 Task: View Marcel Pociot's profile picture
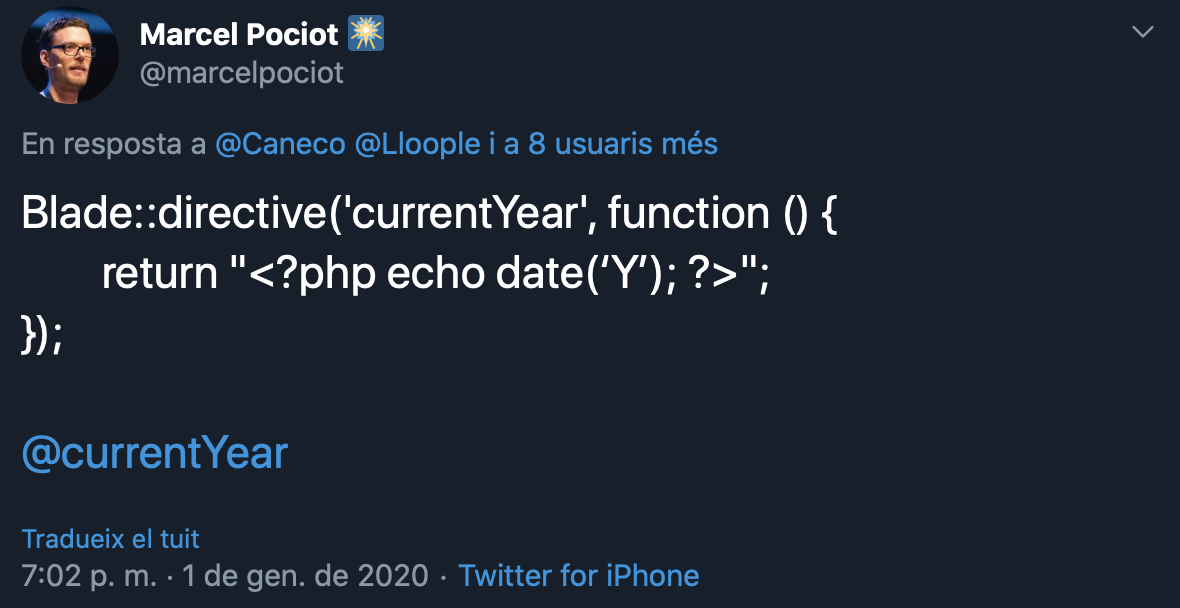pyautogui.click(x=70, y=53)
